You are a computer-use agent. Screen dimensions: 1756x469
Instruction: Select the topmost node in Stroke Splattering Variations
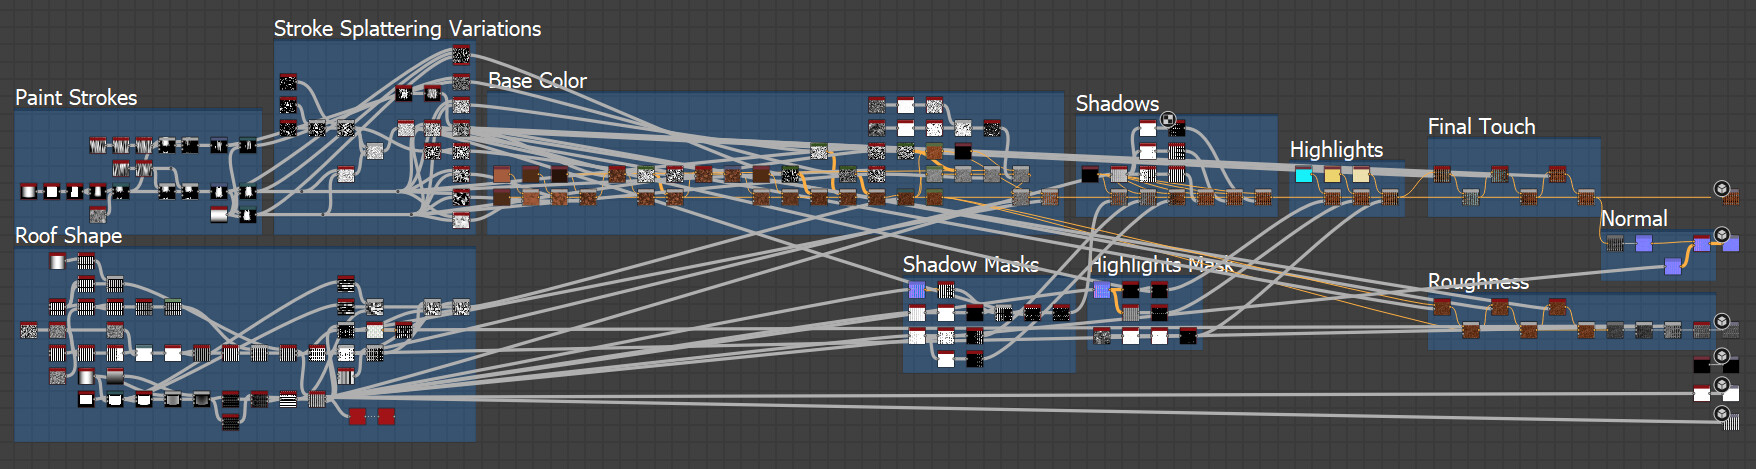pos(461,54)
